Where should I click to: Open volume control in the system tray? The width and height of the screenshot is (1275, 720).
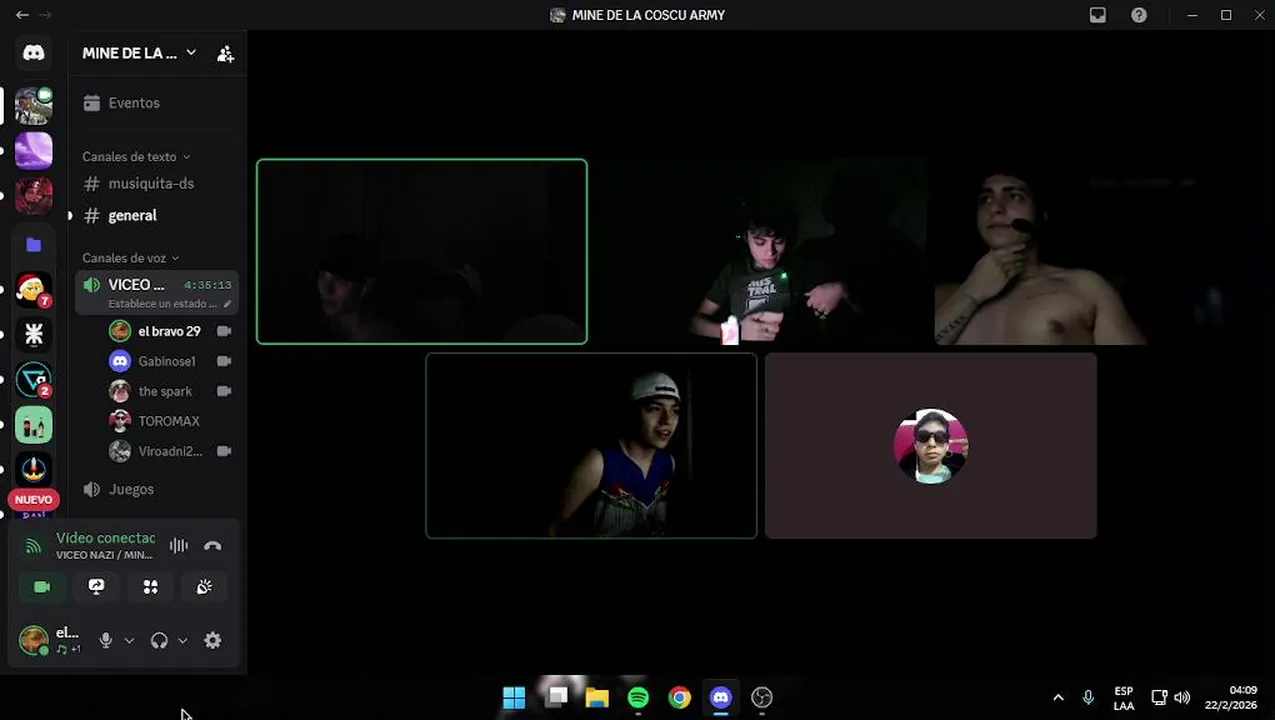pos(1182,698)
